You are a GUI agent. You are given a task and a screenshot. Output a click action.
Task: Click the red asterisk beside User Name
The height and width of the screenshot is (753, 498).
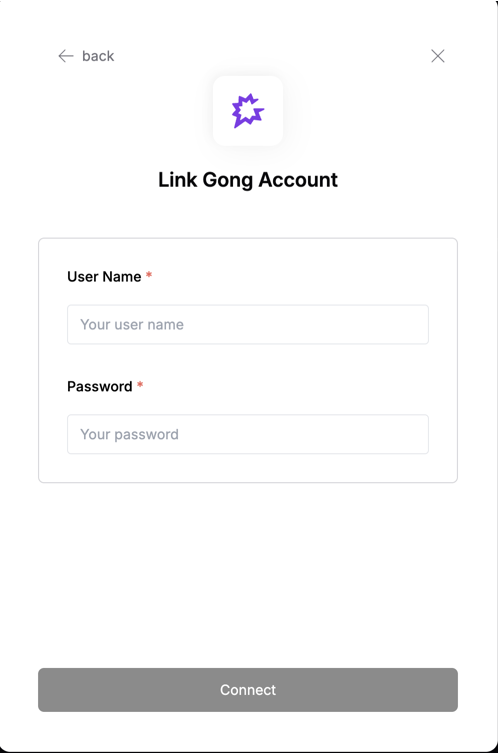(x=149, y=275)
